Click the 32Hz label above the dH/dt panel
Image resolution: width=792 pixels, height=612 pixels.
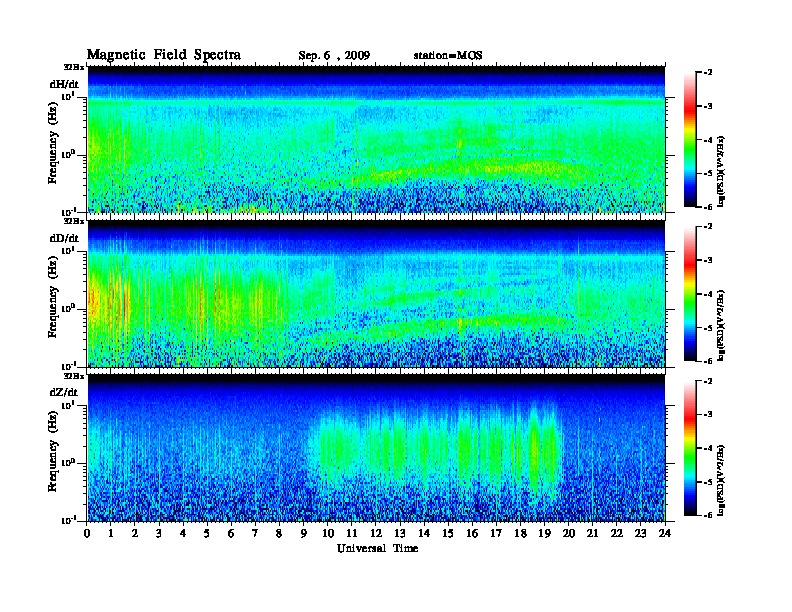74,67
